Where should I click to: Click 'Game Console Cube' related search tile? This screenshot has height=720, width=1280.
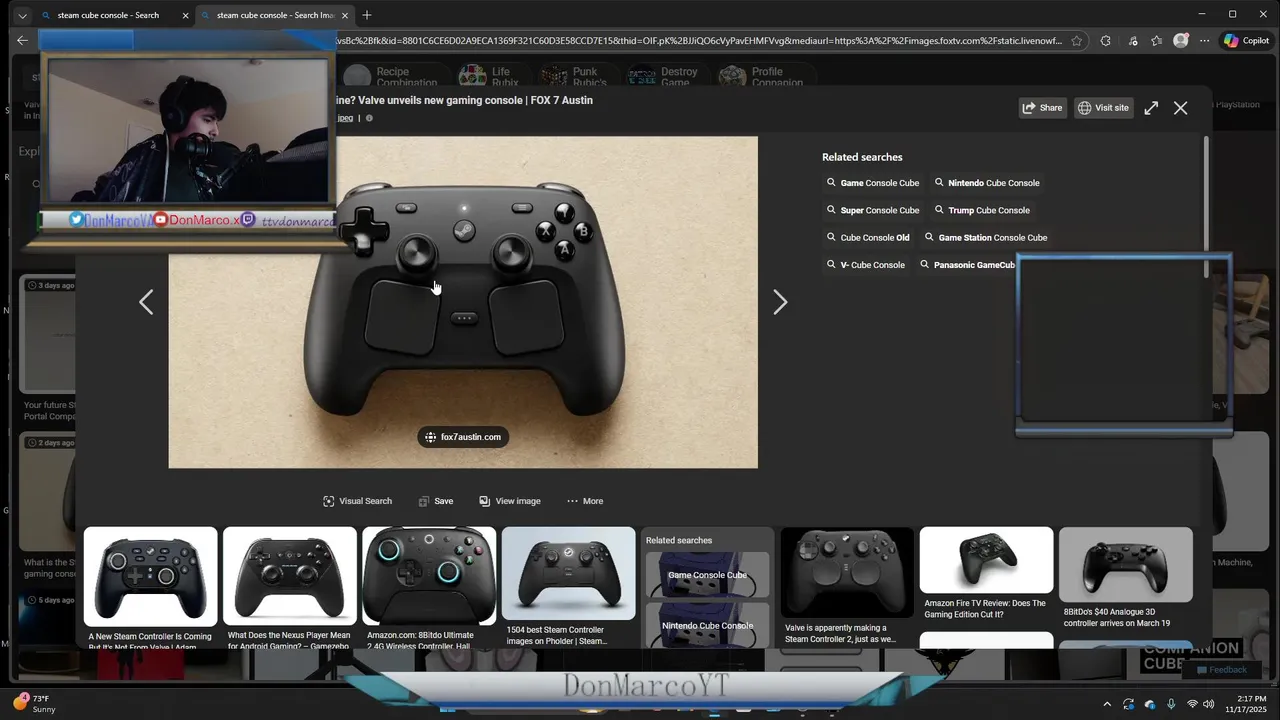tap(707, 574)
